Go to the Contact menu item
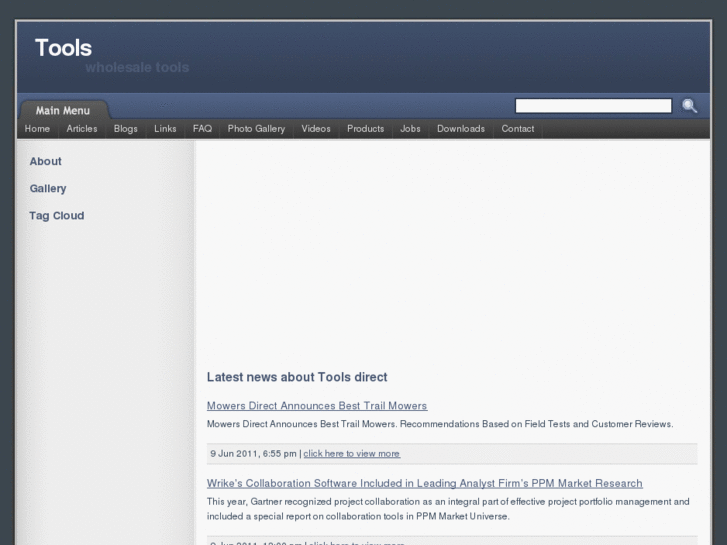The width and height of the screenshot is (727, 545). tap(517, 129)
